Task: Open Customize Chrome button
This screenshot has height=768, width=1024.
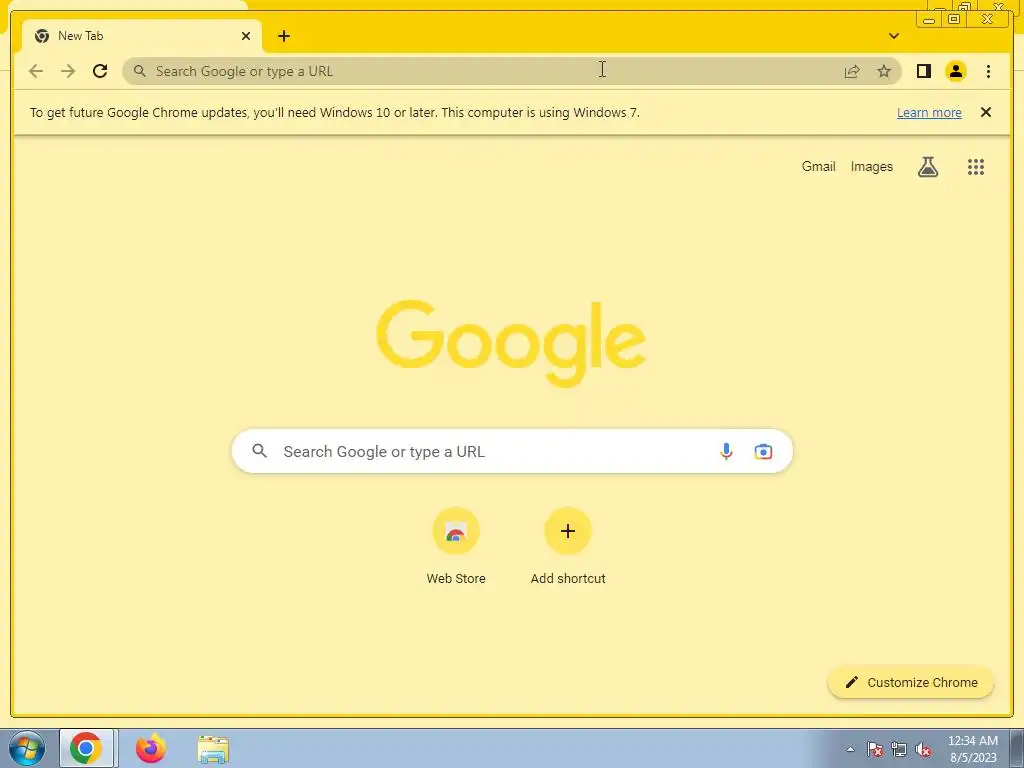Action: [x=911, y=682]
